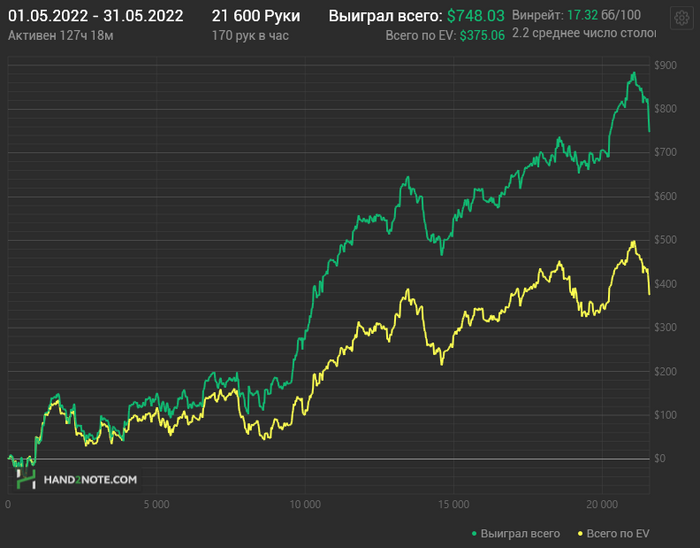Toggle the yellow 'Всего по EV' legend entry
Image resolution: width=700 pixels, height=548 pixels.
click(613, 533)
